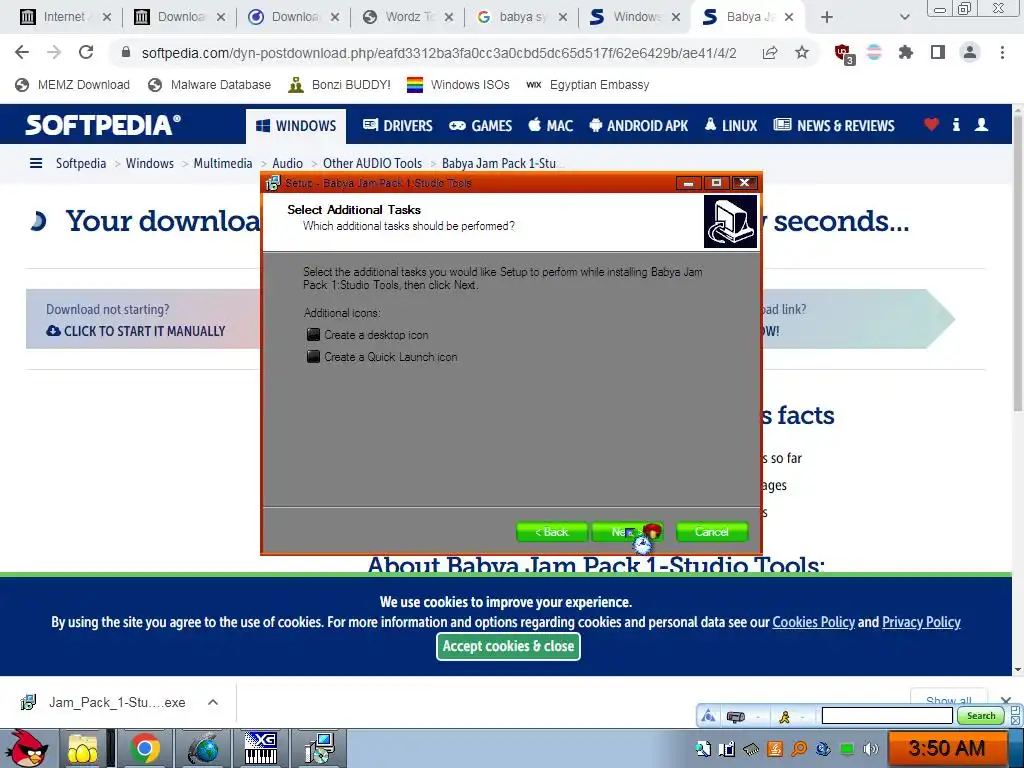
Task: Enable Create a Quick Launch icon checkbox
Action: coord(313,357)
